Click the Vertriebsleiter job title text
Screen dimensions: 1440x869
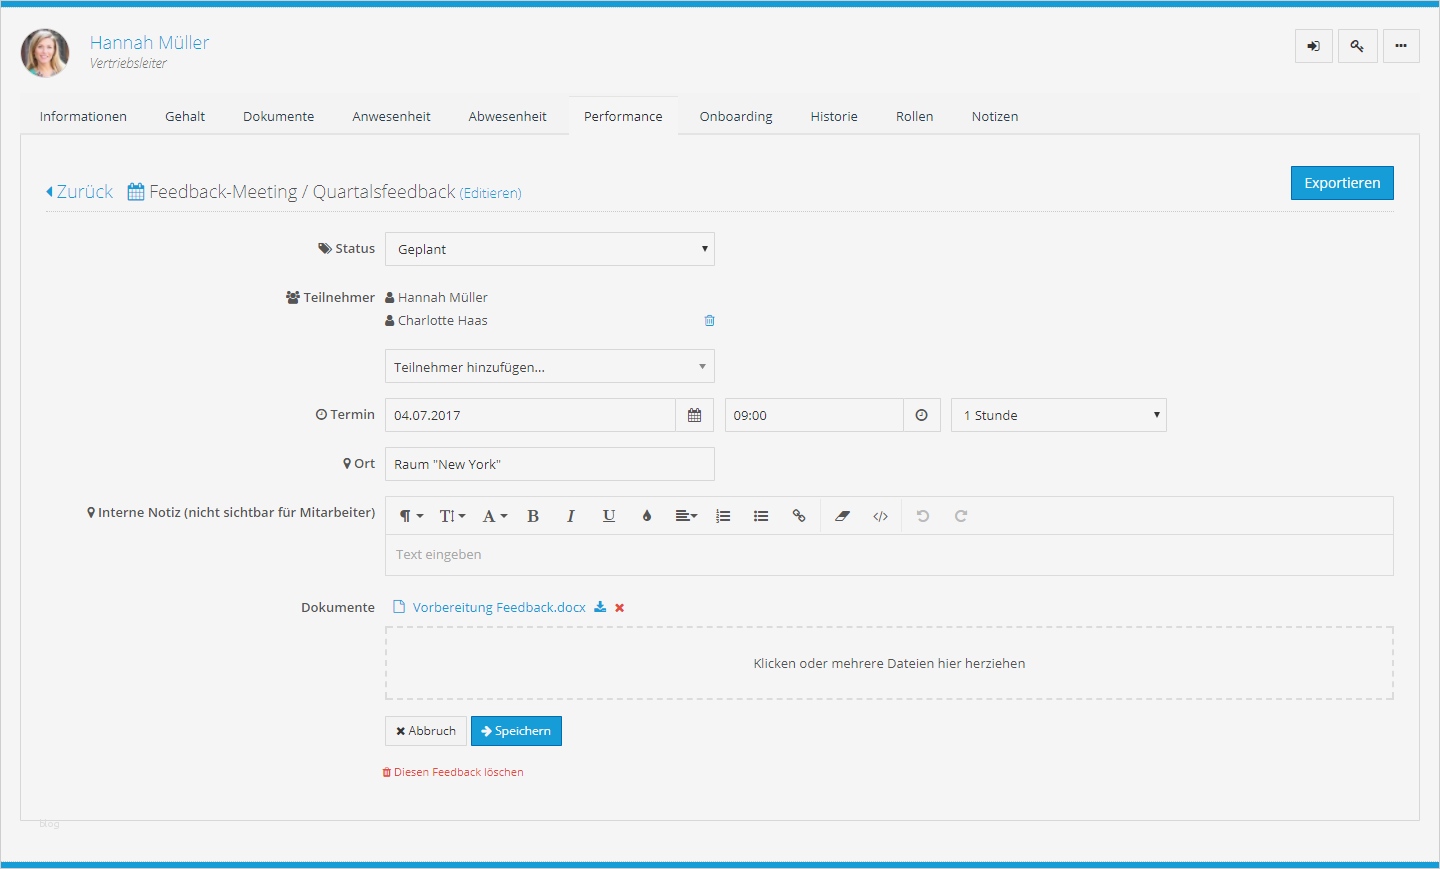[128, 63]
